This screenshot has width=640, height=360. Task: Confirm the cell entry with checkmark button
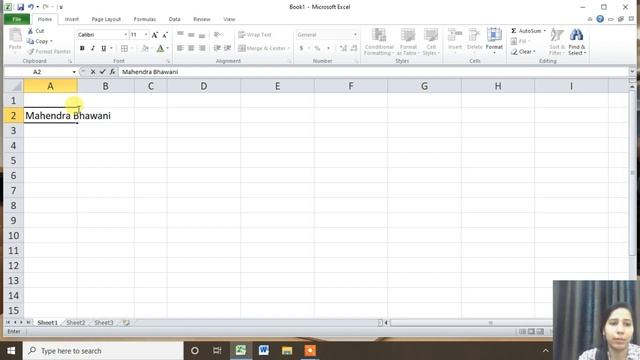[x=102, y=72]
